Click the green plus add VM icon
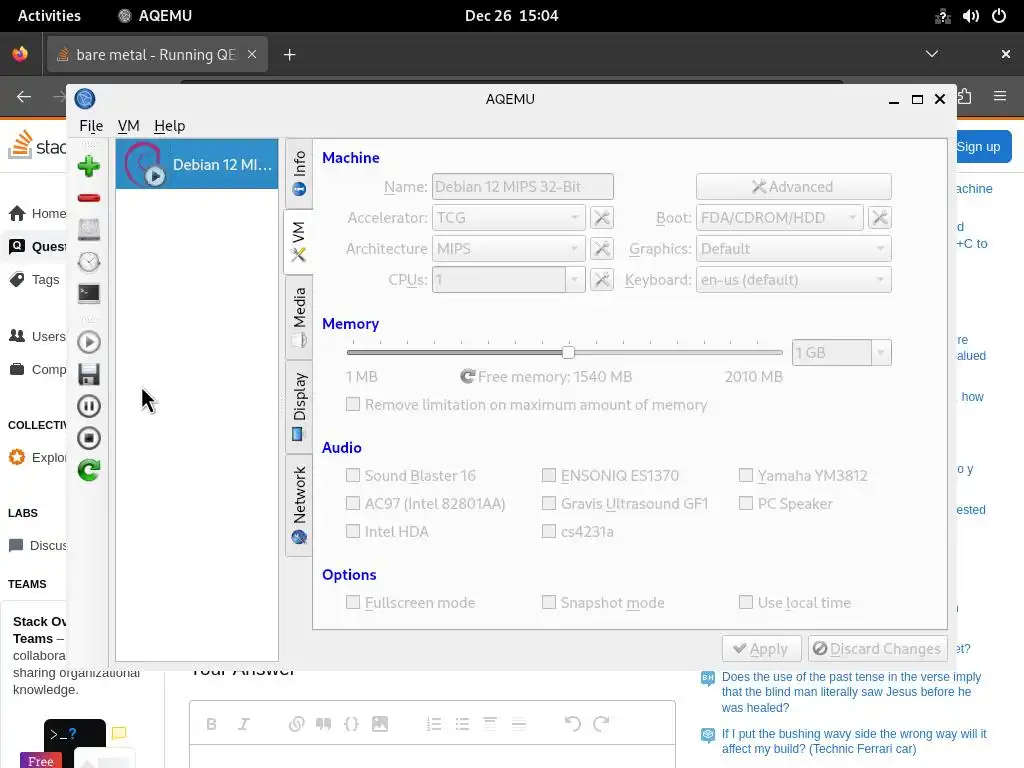 coord(89,166)
